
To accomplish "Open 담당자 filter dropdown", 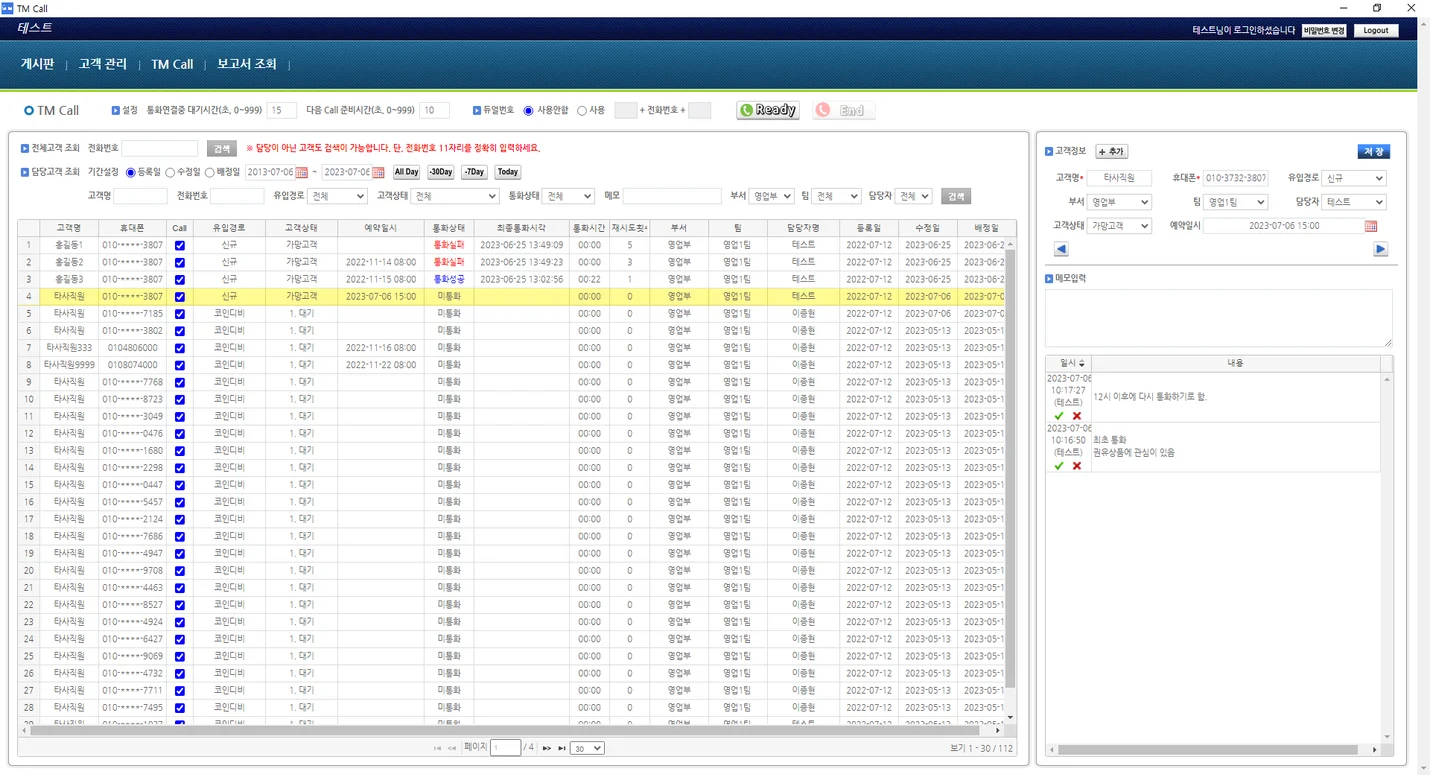I will (x=914, y=196).
